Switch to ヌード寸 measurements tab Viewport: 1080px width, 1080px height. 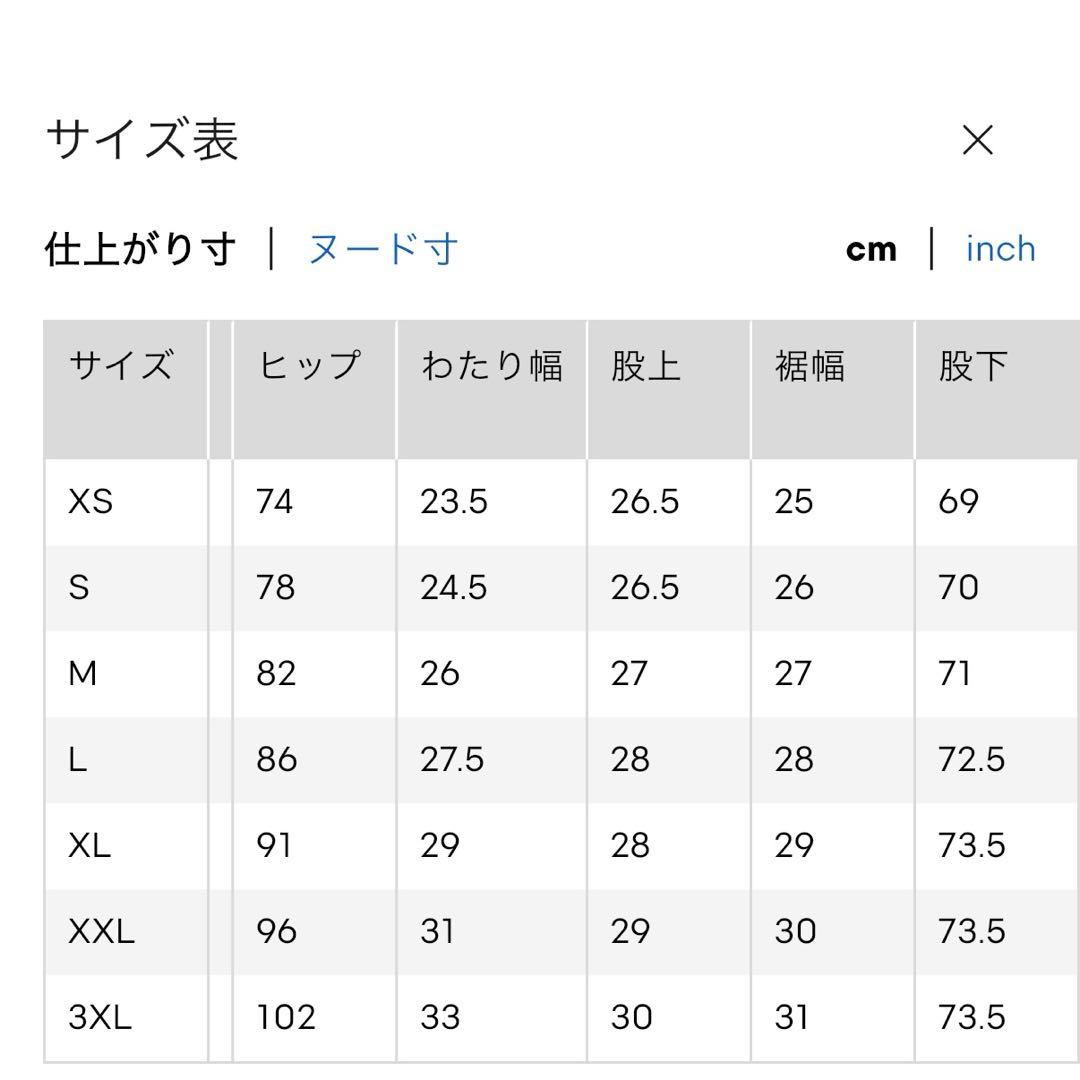tap(383, 249)
